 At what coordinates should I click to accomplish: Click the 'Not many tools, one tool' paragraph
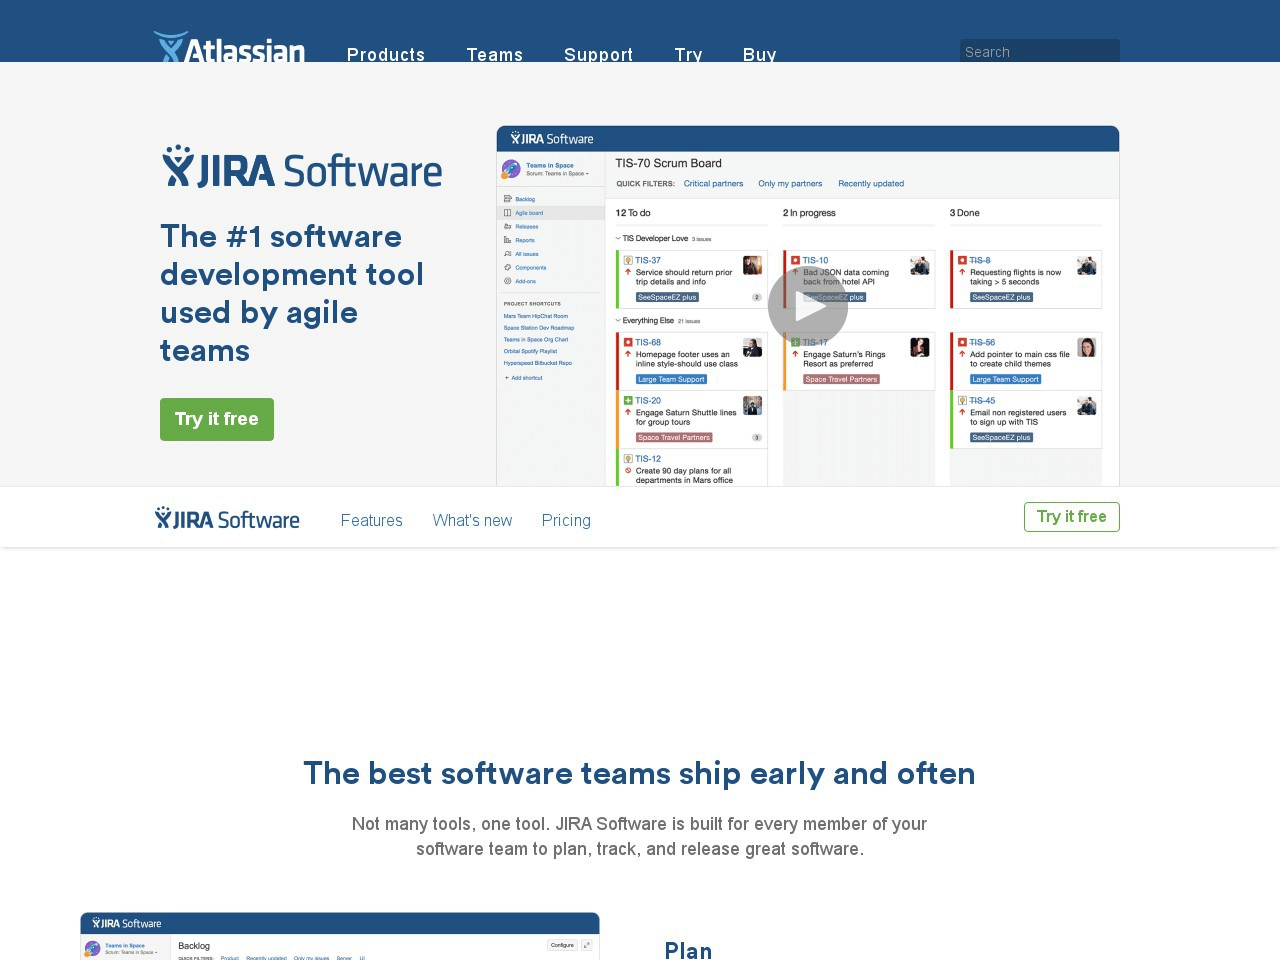(x=639, y=836)
